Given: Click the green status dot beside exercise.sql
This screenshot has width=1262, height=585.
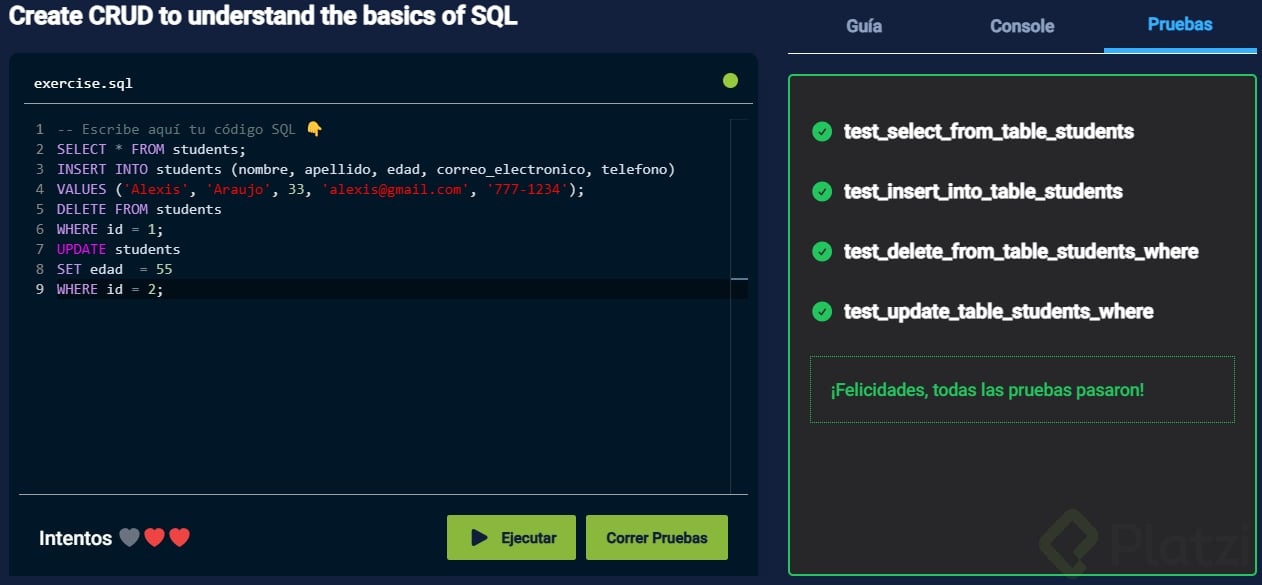Looking at the screenshot, I should pyautogui.click(x=730, y=81).
